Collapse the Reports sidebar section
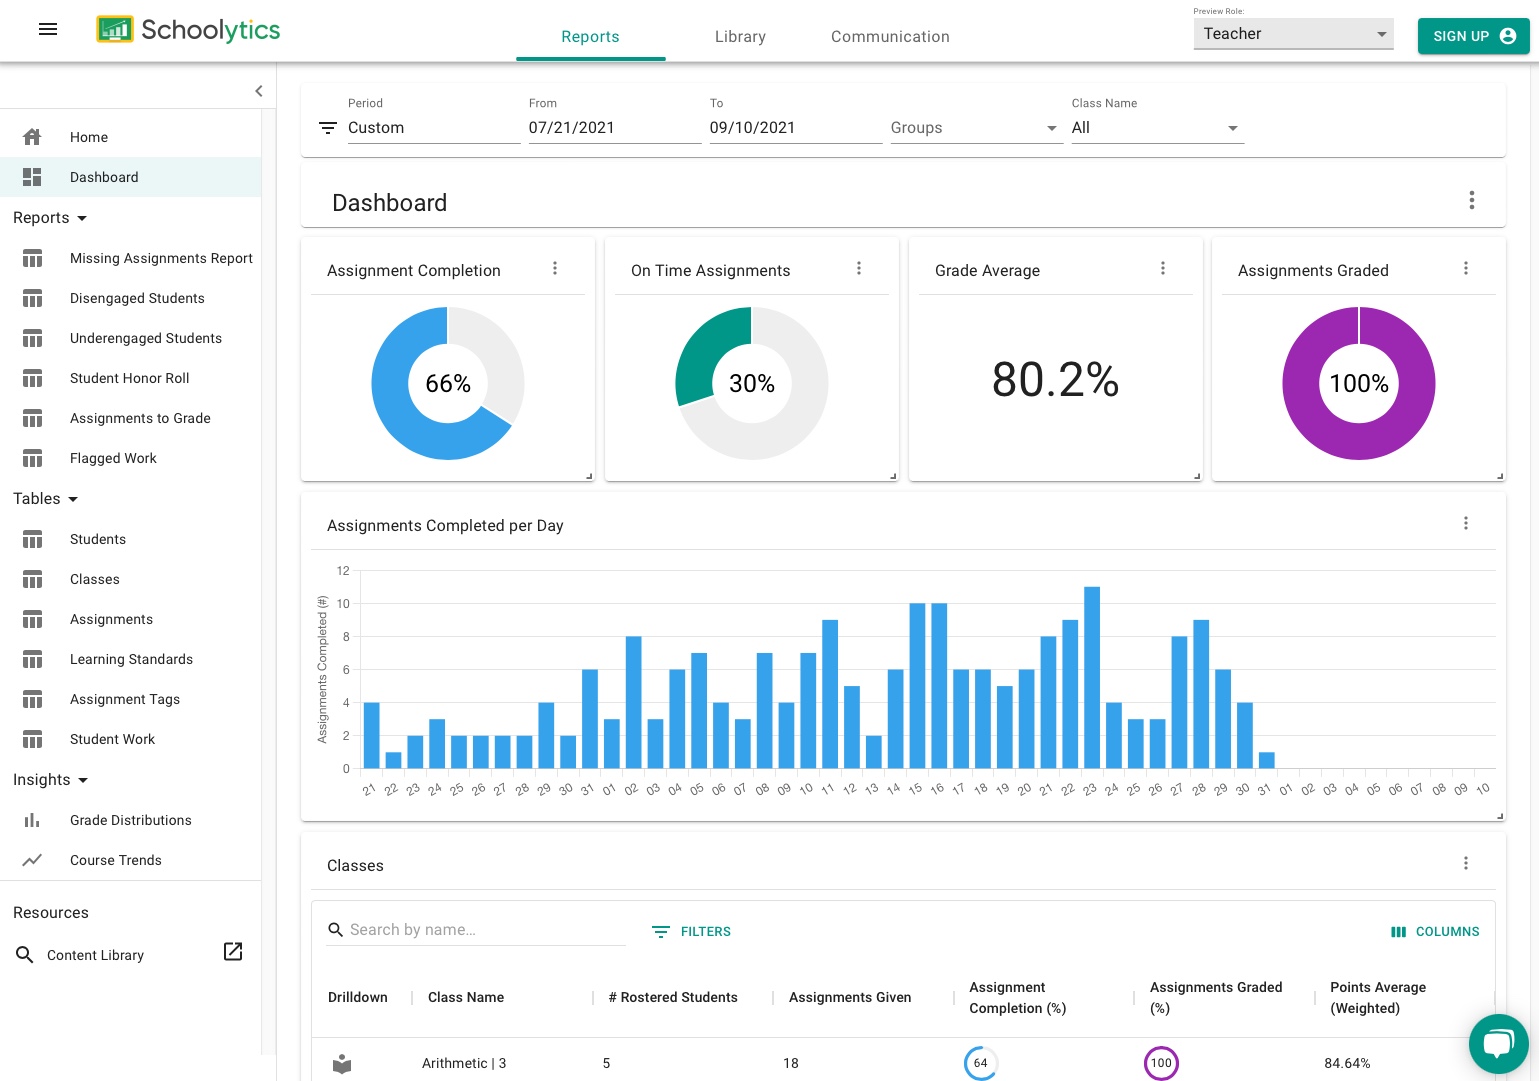The image size is (1539, 1081). (50, 218)
